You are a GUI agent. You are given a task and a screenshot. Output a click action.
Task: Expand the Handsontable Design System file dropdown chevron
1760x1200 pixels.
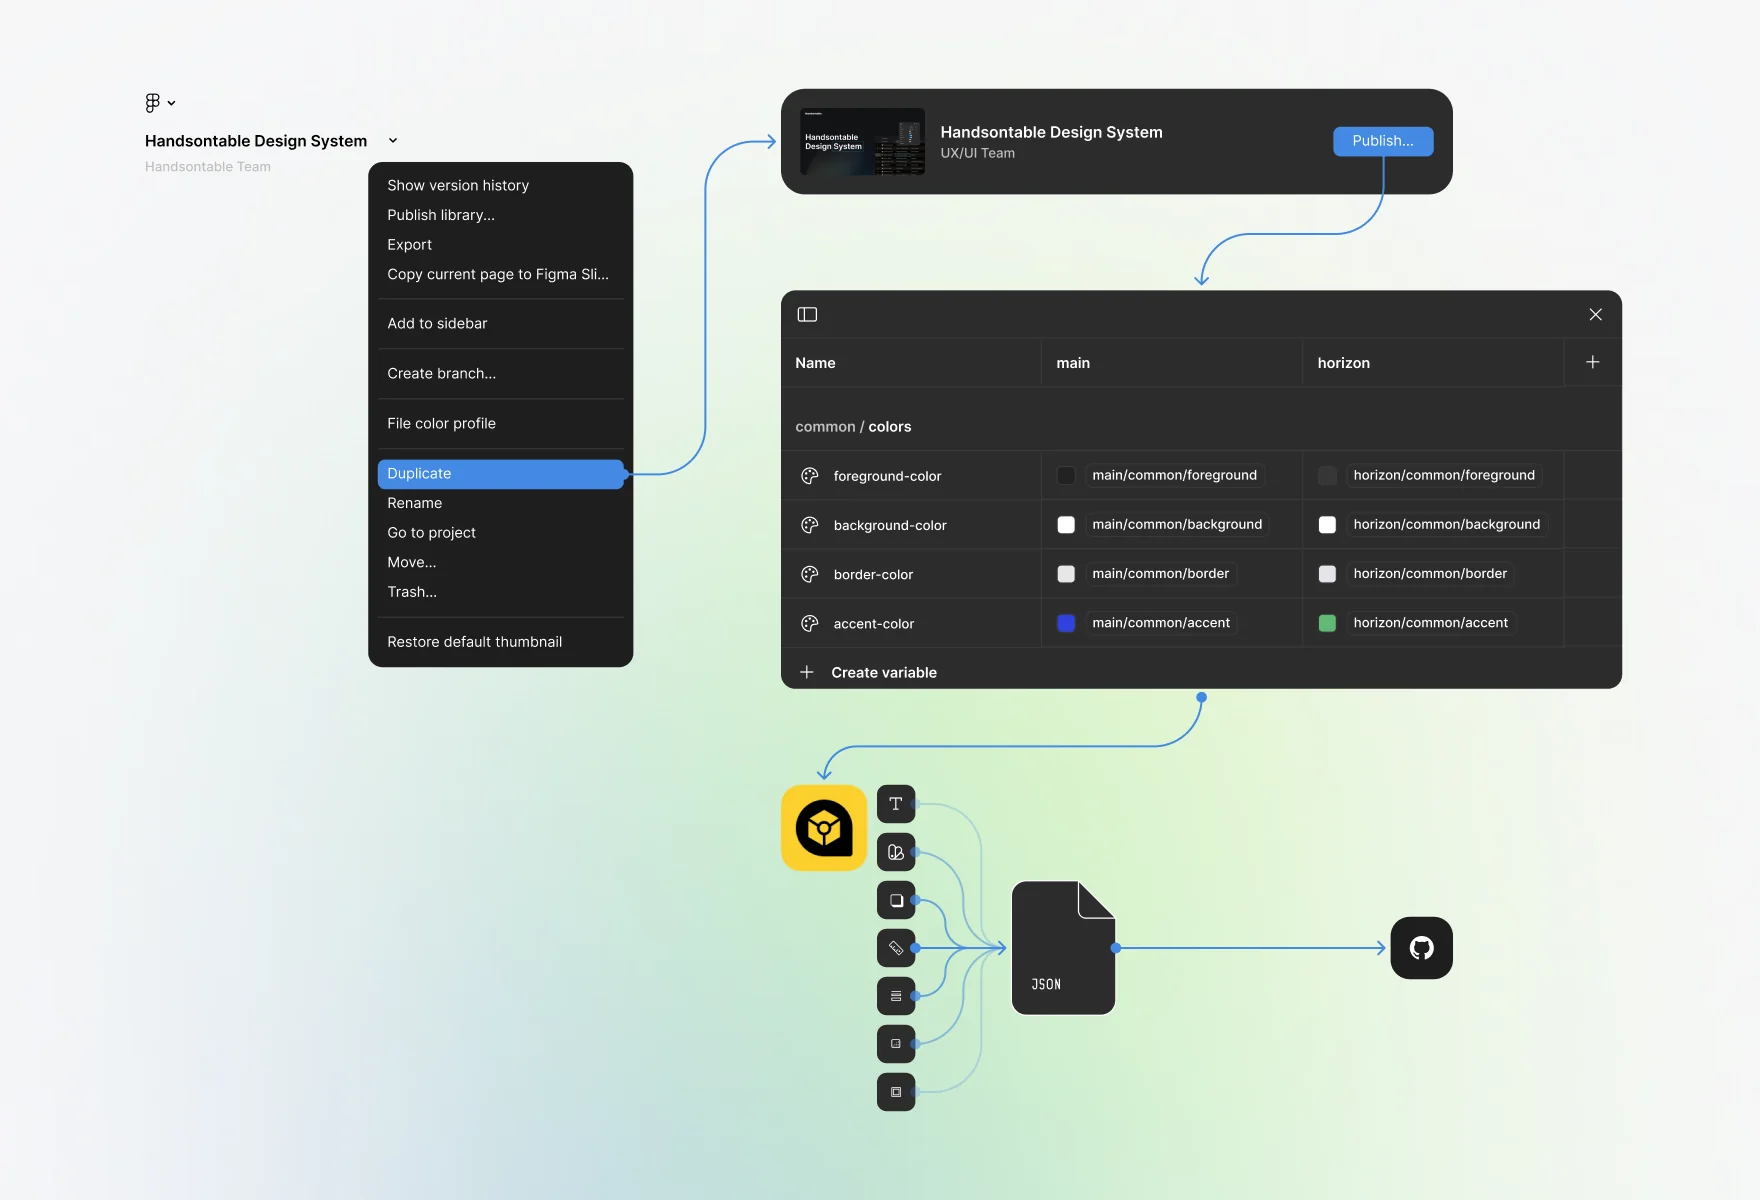pyautogui.click(x=393, y=141)
